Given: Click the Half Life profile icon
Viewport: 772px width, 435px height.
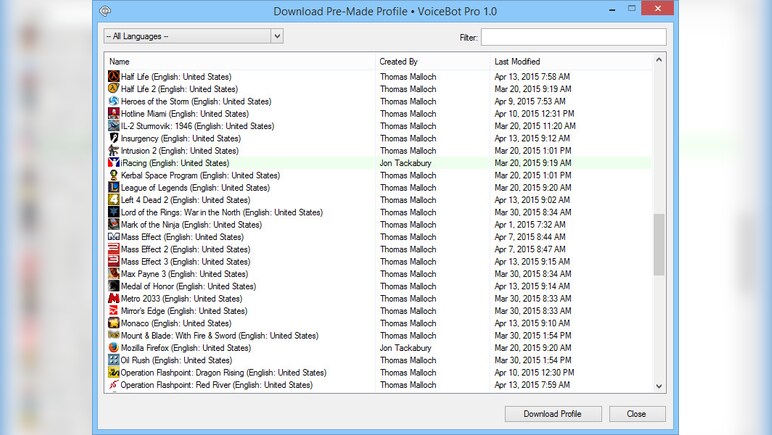Looking at the screenshot, I should pyautogui.click(x=114, y=76).
